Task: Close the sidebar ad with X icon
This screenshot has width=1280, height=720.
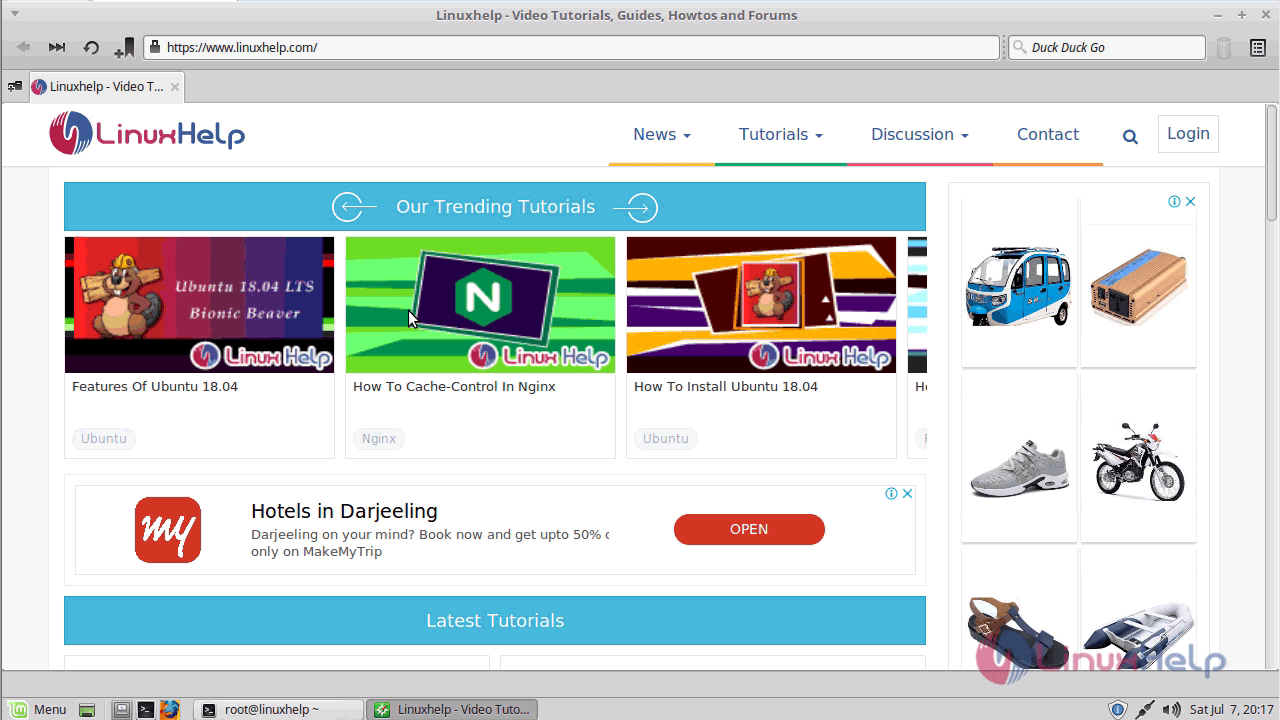Action: [x=1190, y=201]
